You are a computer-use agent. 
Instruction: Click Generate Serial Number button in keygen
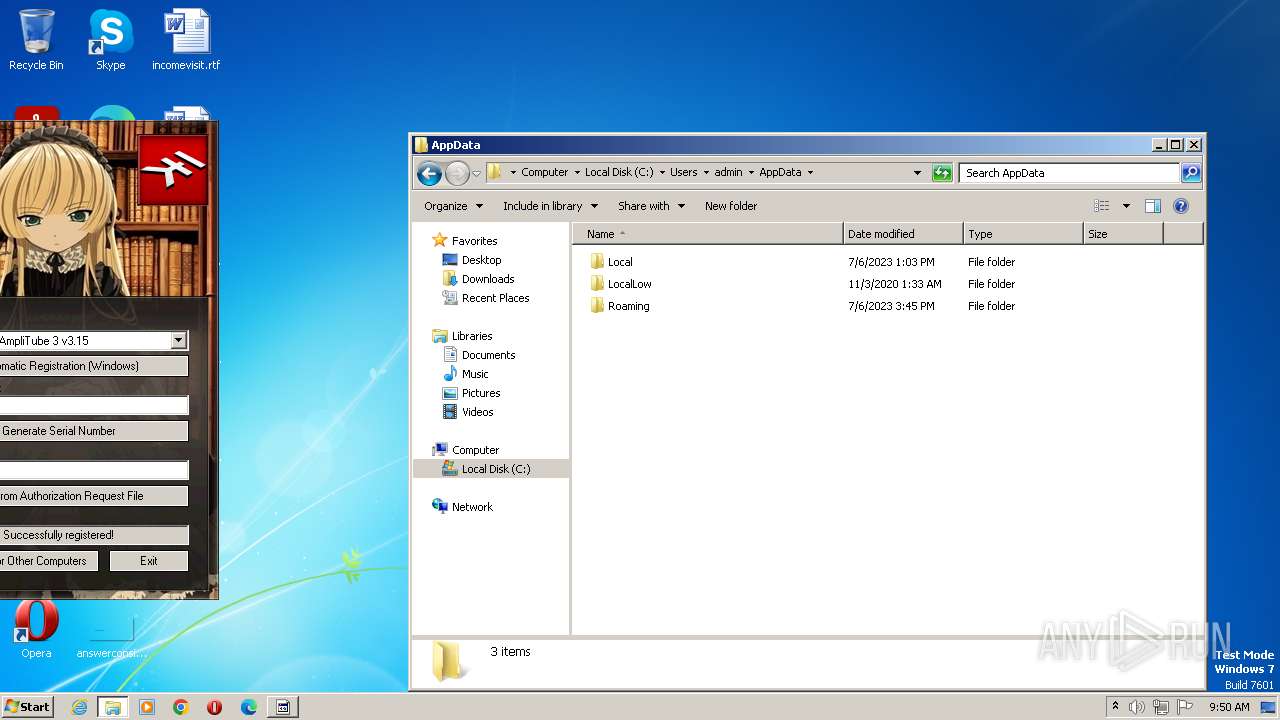coord(93,431)
